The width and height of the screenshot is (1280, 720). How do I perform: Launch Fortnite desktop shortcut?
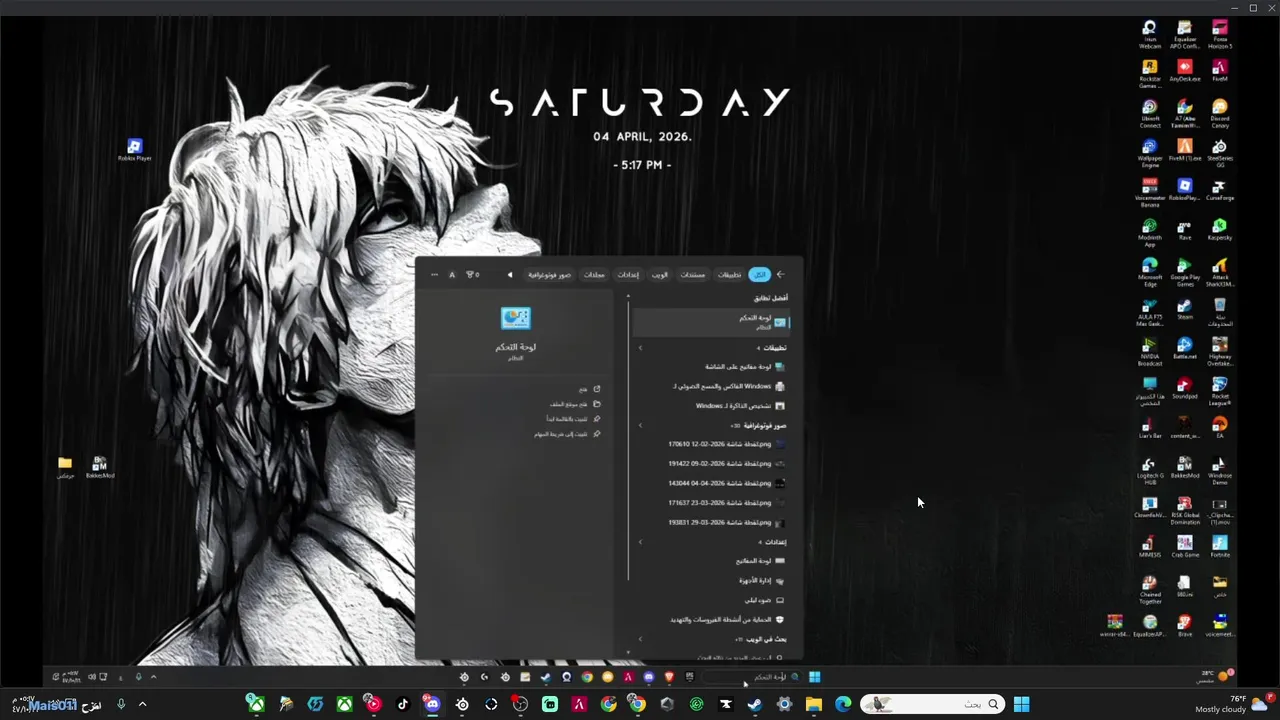pos(1220,546)
